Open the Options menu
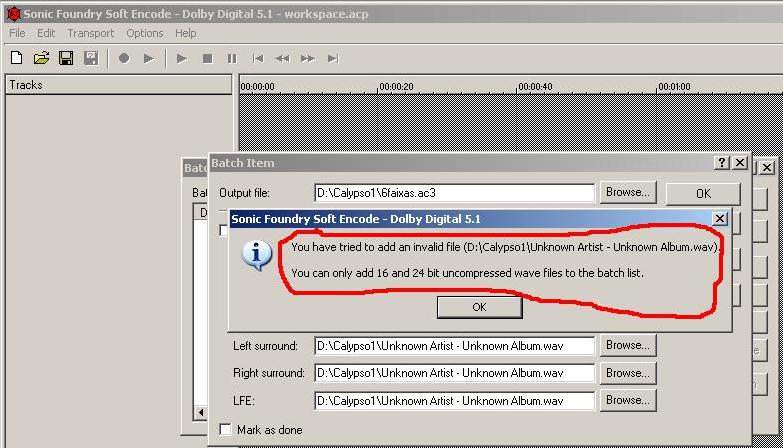Image resolution: width=783 pixels, height=448 pixels. pyautogui.click(x=144, y=33)
